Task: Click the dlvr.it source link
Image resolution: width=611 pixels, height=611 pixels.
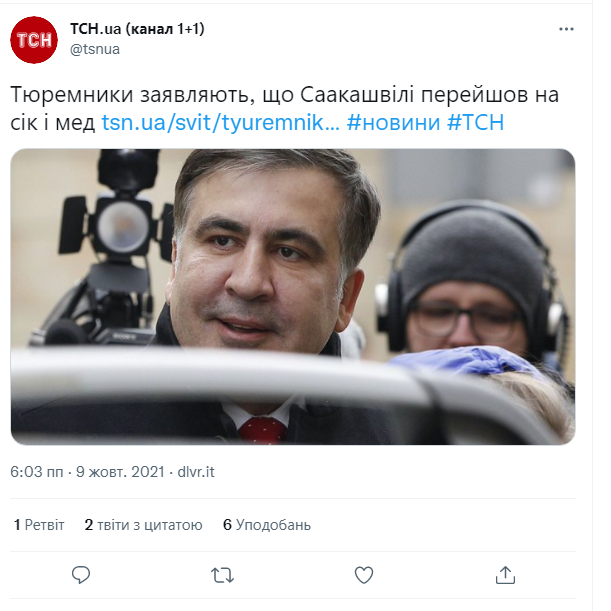Action: tap(196, 472)
